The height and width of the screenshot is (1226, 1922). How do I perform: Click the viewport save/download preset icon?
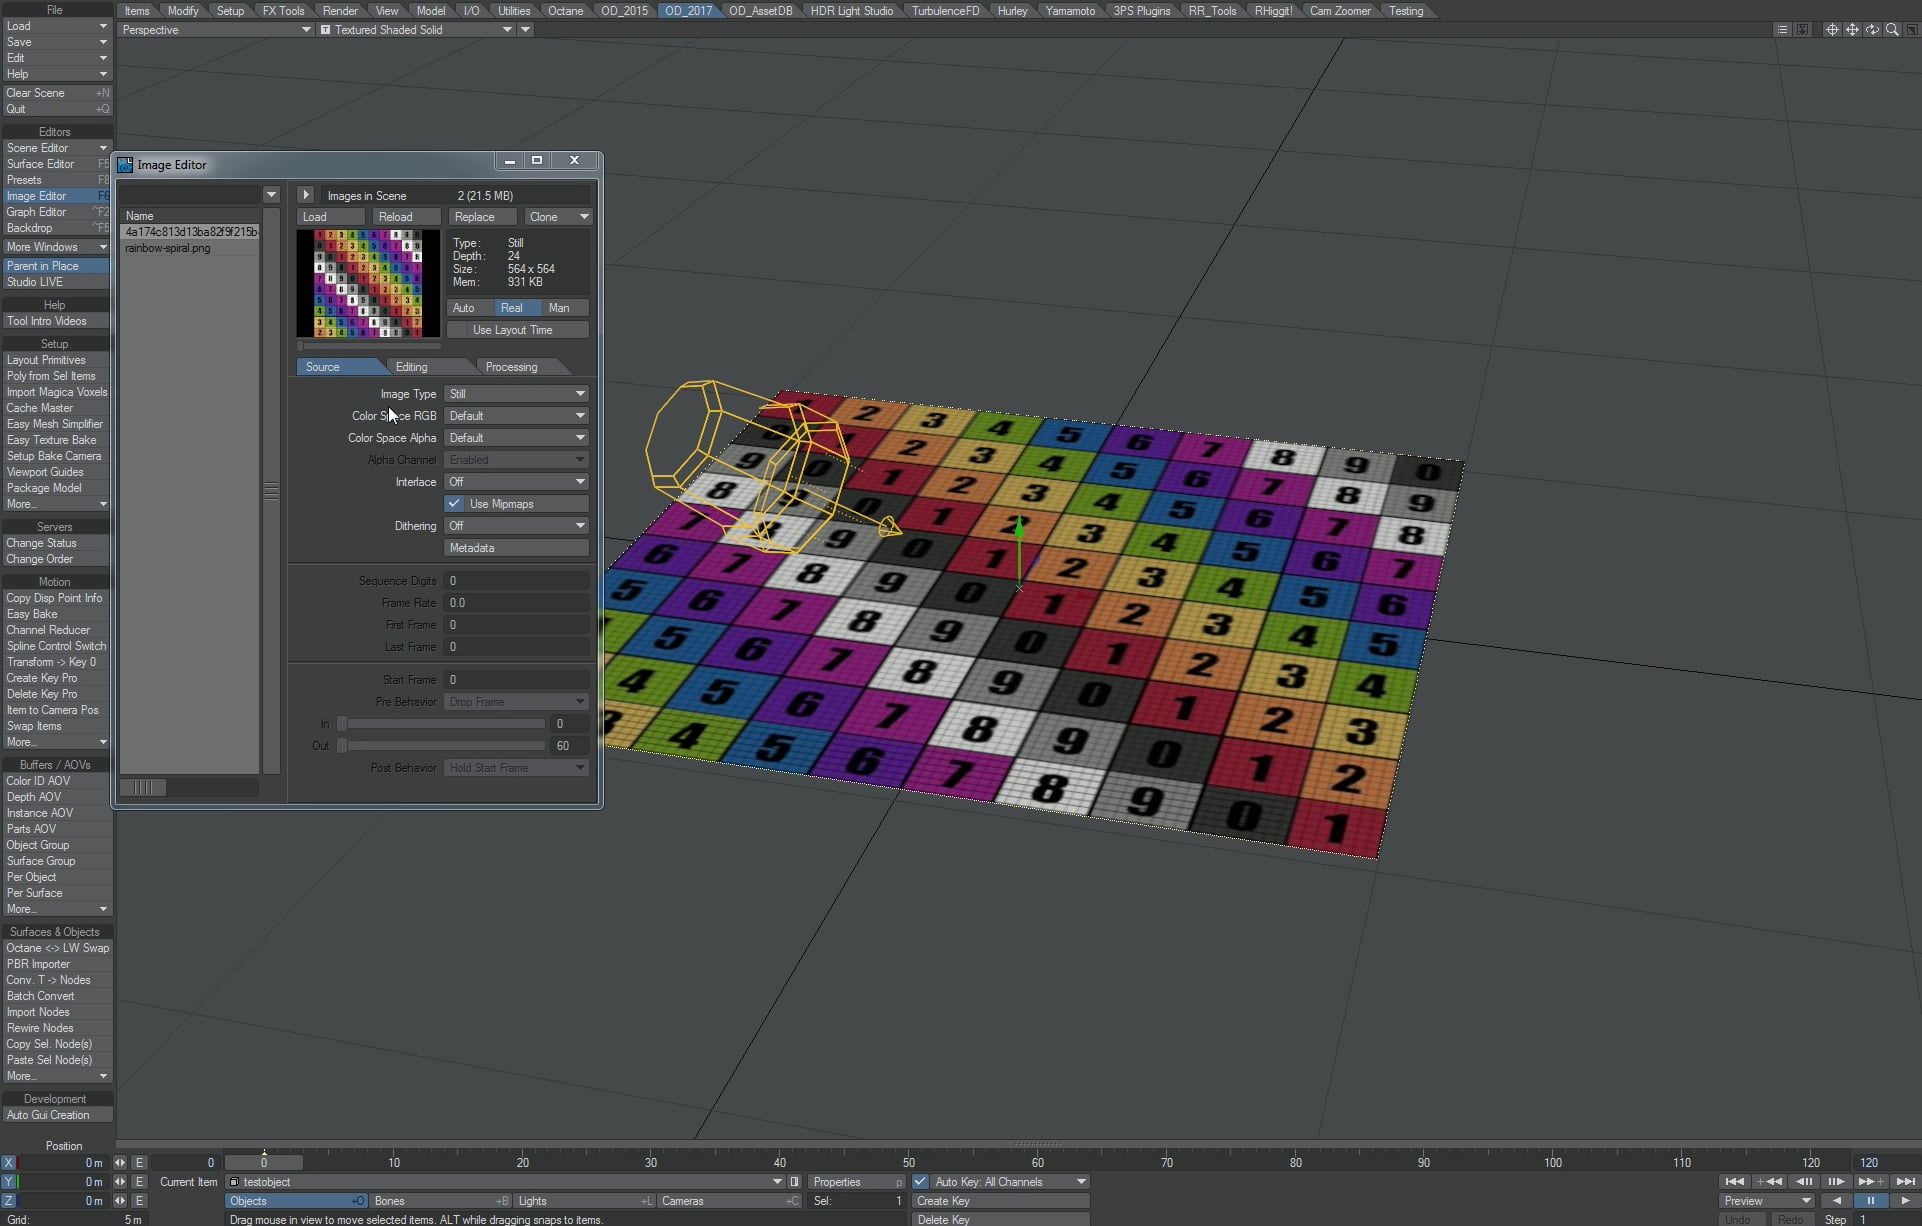[x=1802, y=30]
